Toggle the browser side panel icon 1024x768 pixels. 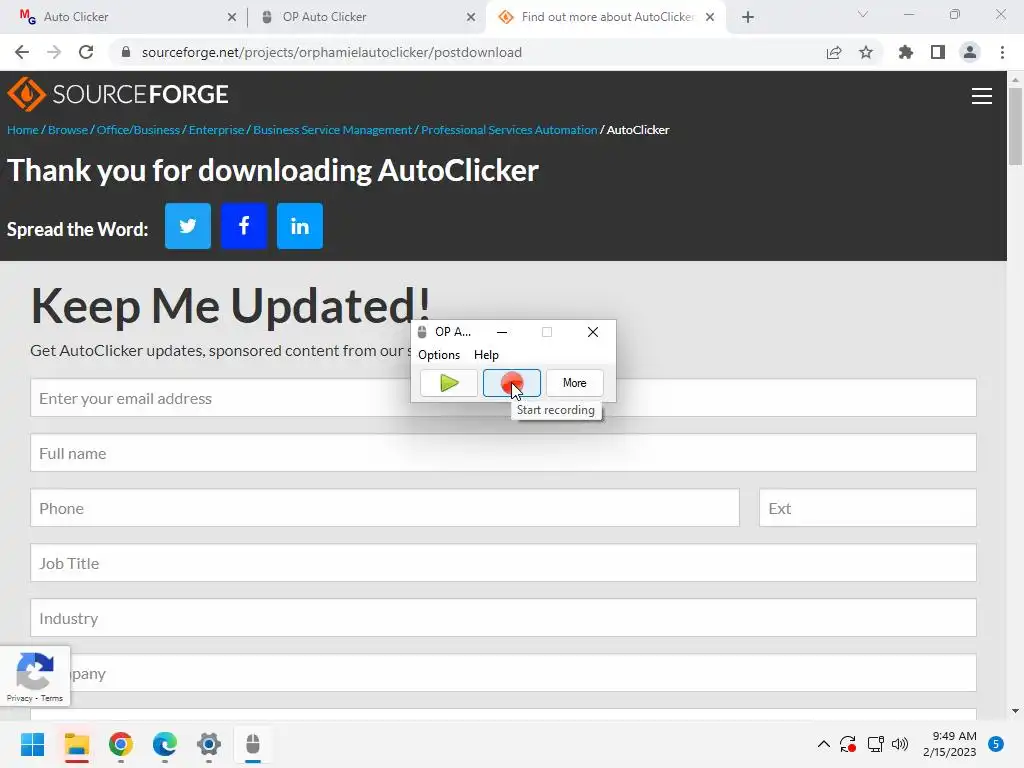click(x=938, y=52)
